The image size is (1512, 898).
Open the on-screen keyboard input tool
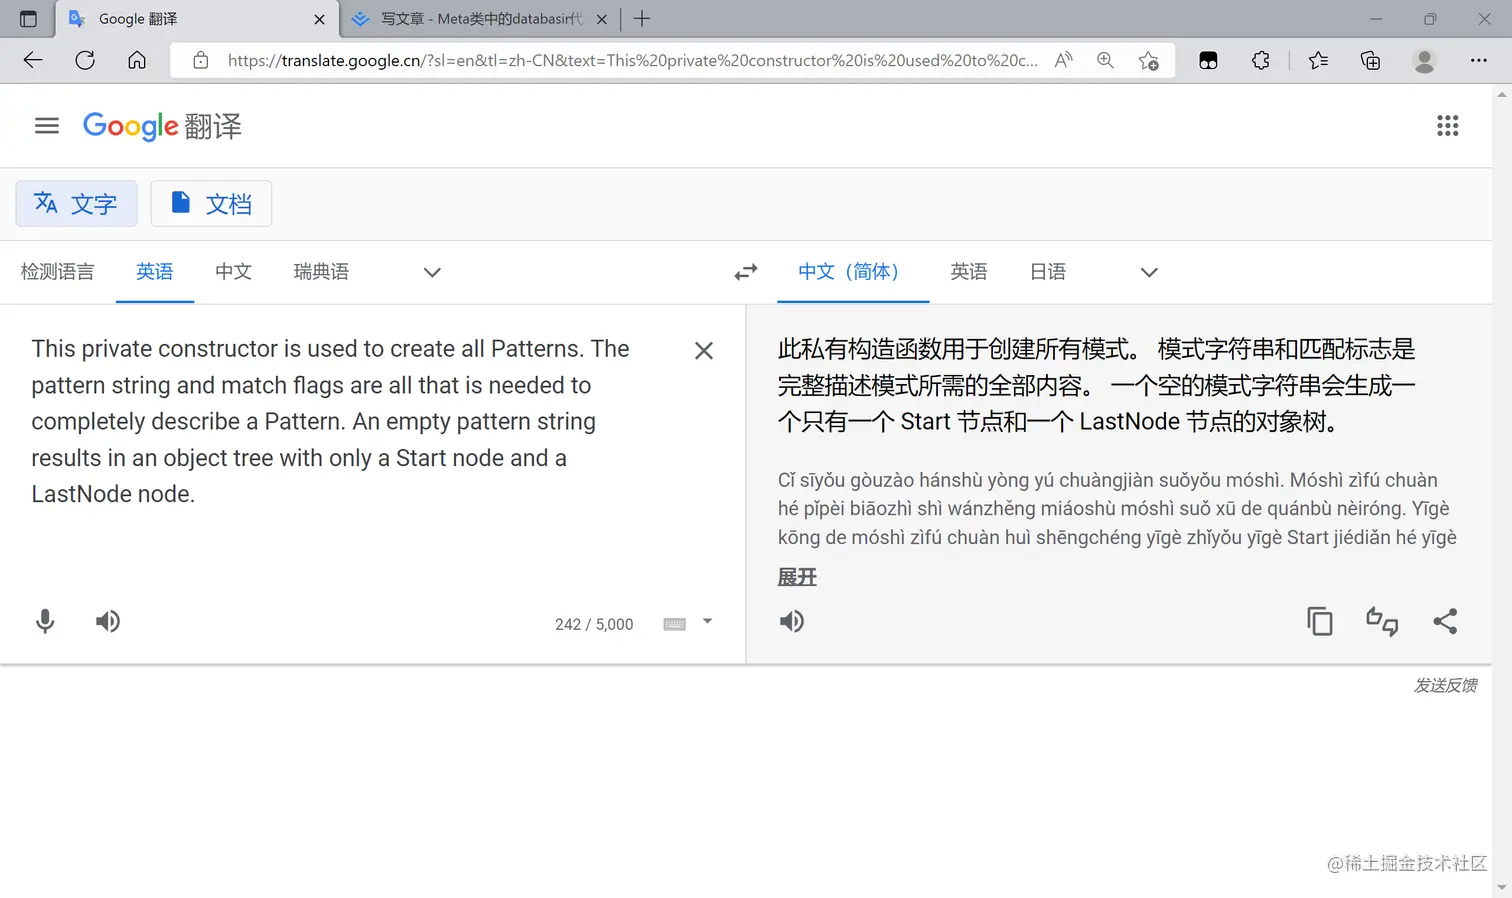point(675,624)
